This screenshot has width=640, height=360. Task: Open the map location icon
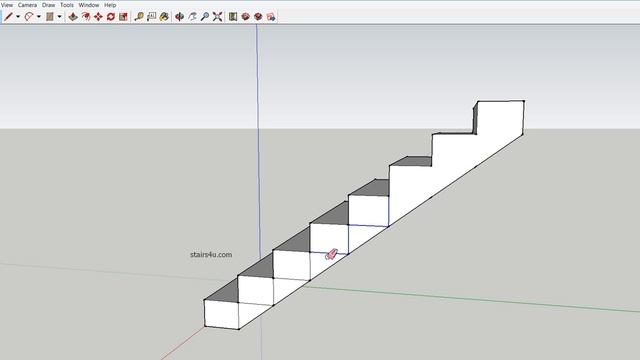click(x=233, y=17)
